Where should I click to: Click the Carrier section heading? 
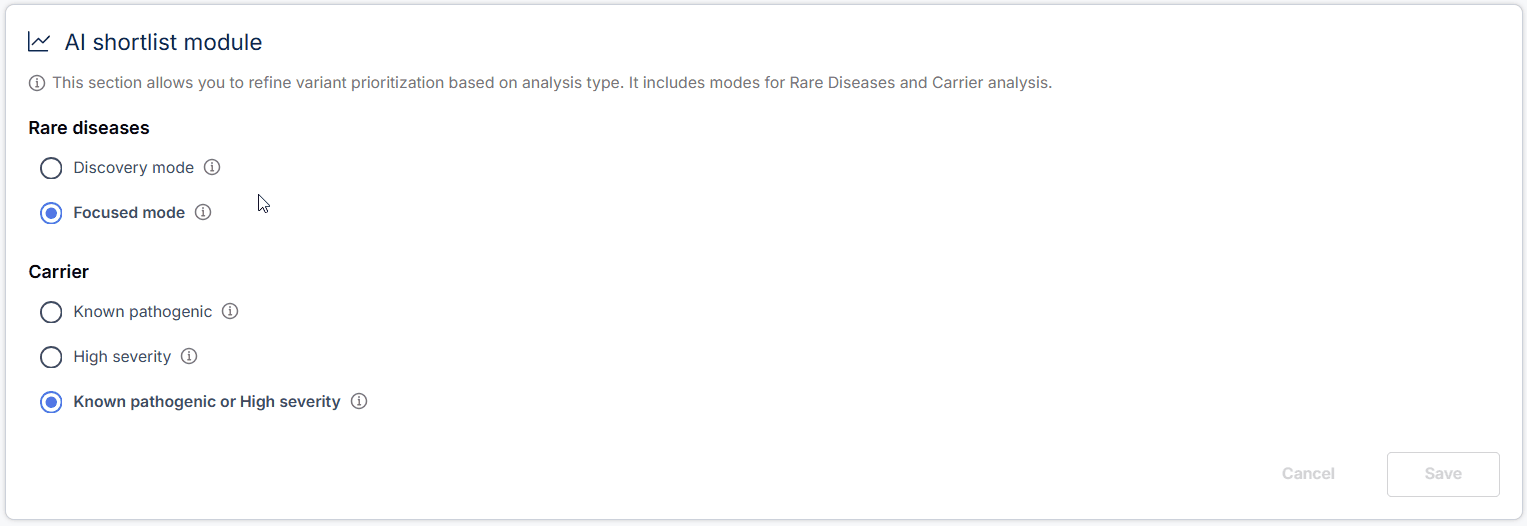(x=59, y=272)
